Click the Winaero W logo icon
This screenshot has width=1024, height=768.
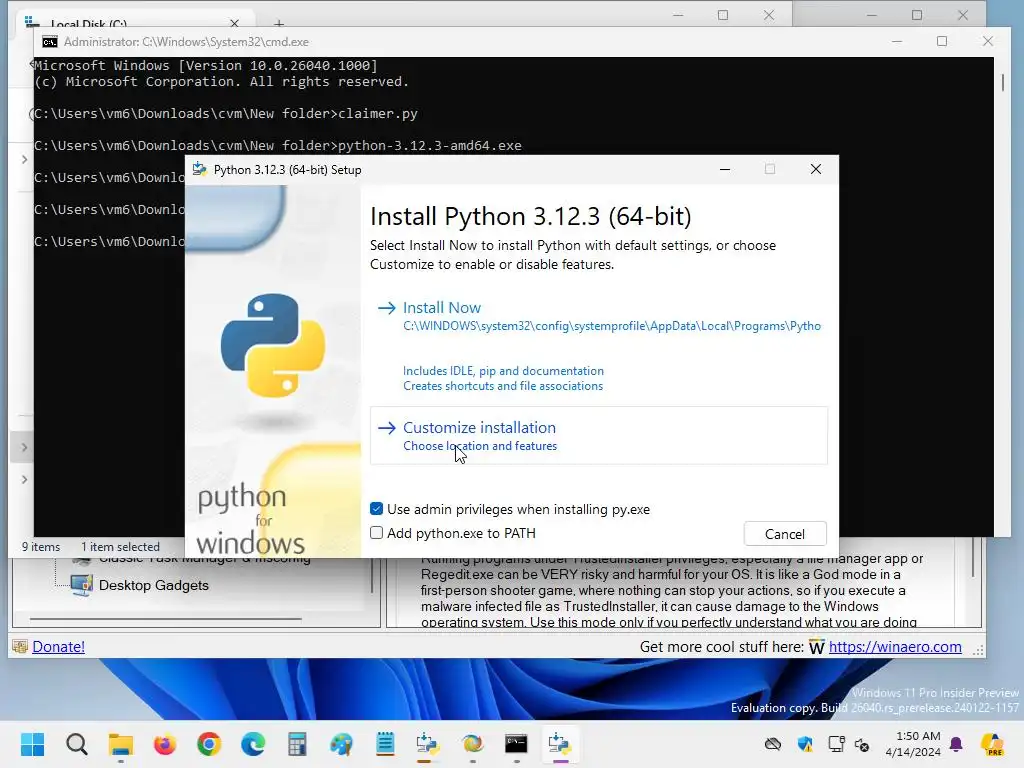816,647
